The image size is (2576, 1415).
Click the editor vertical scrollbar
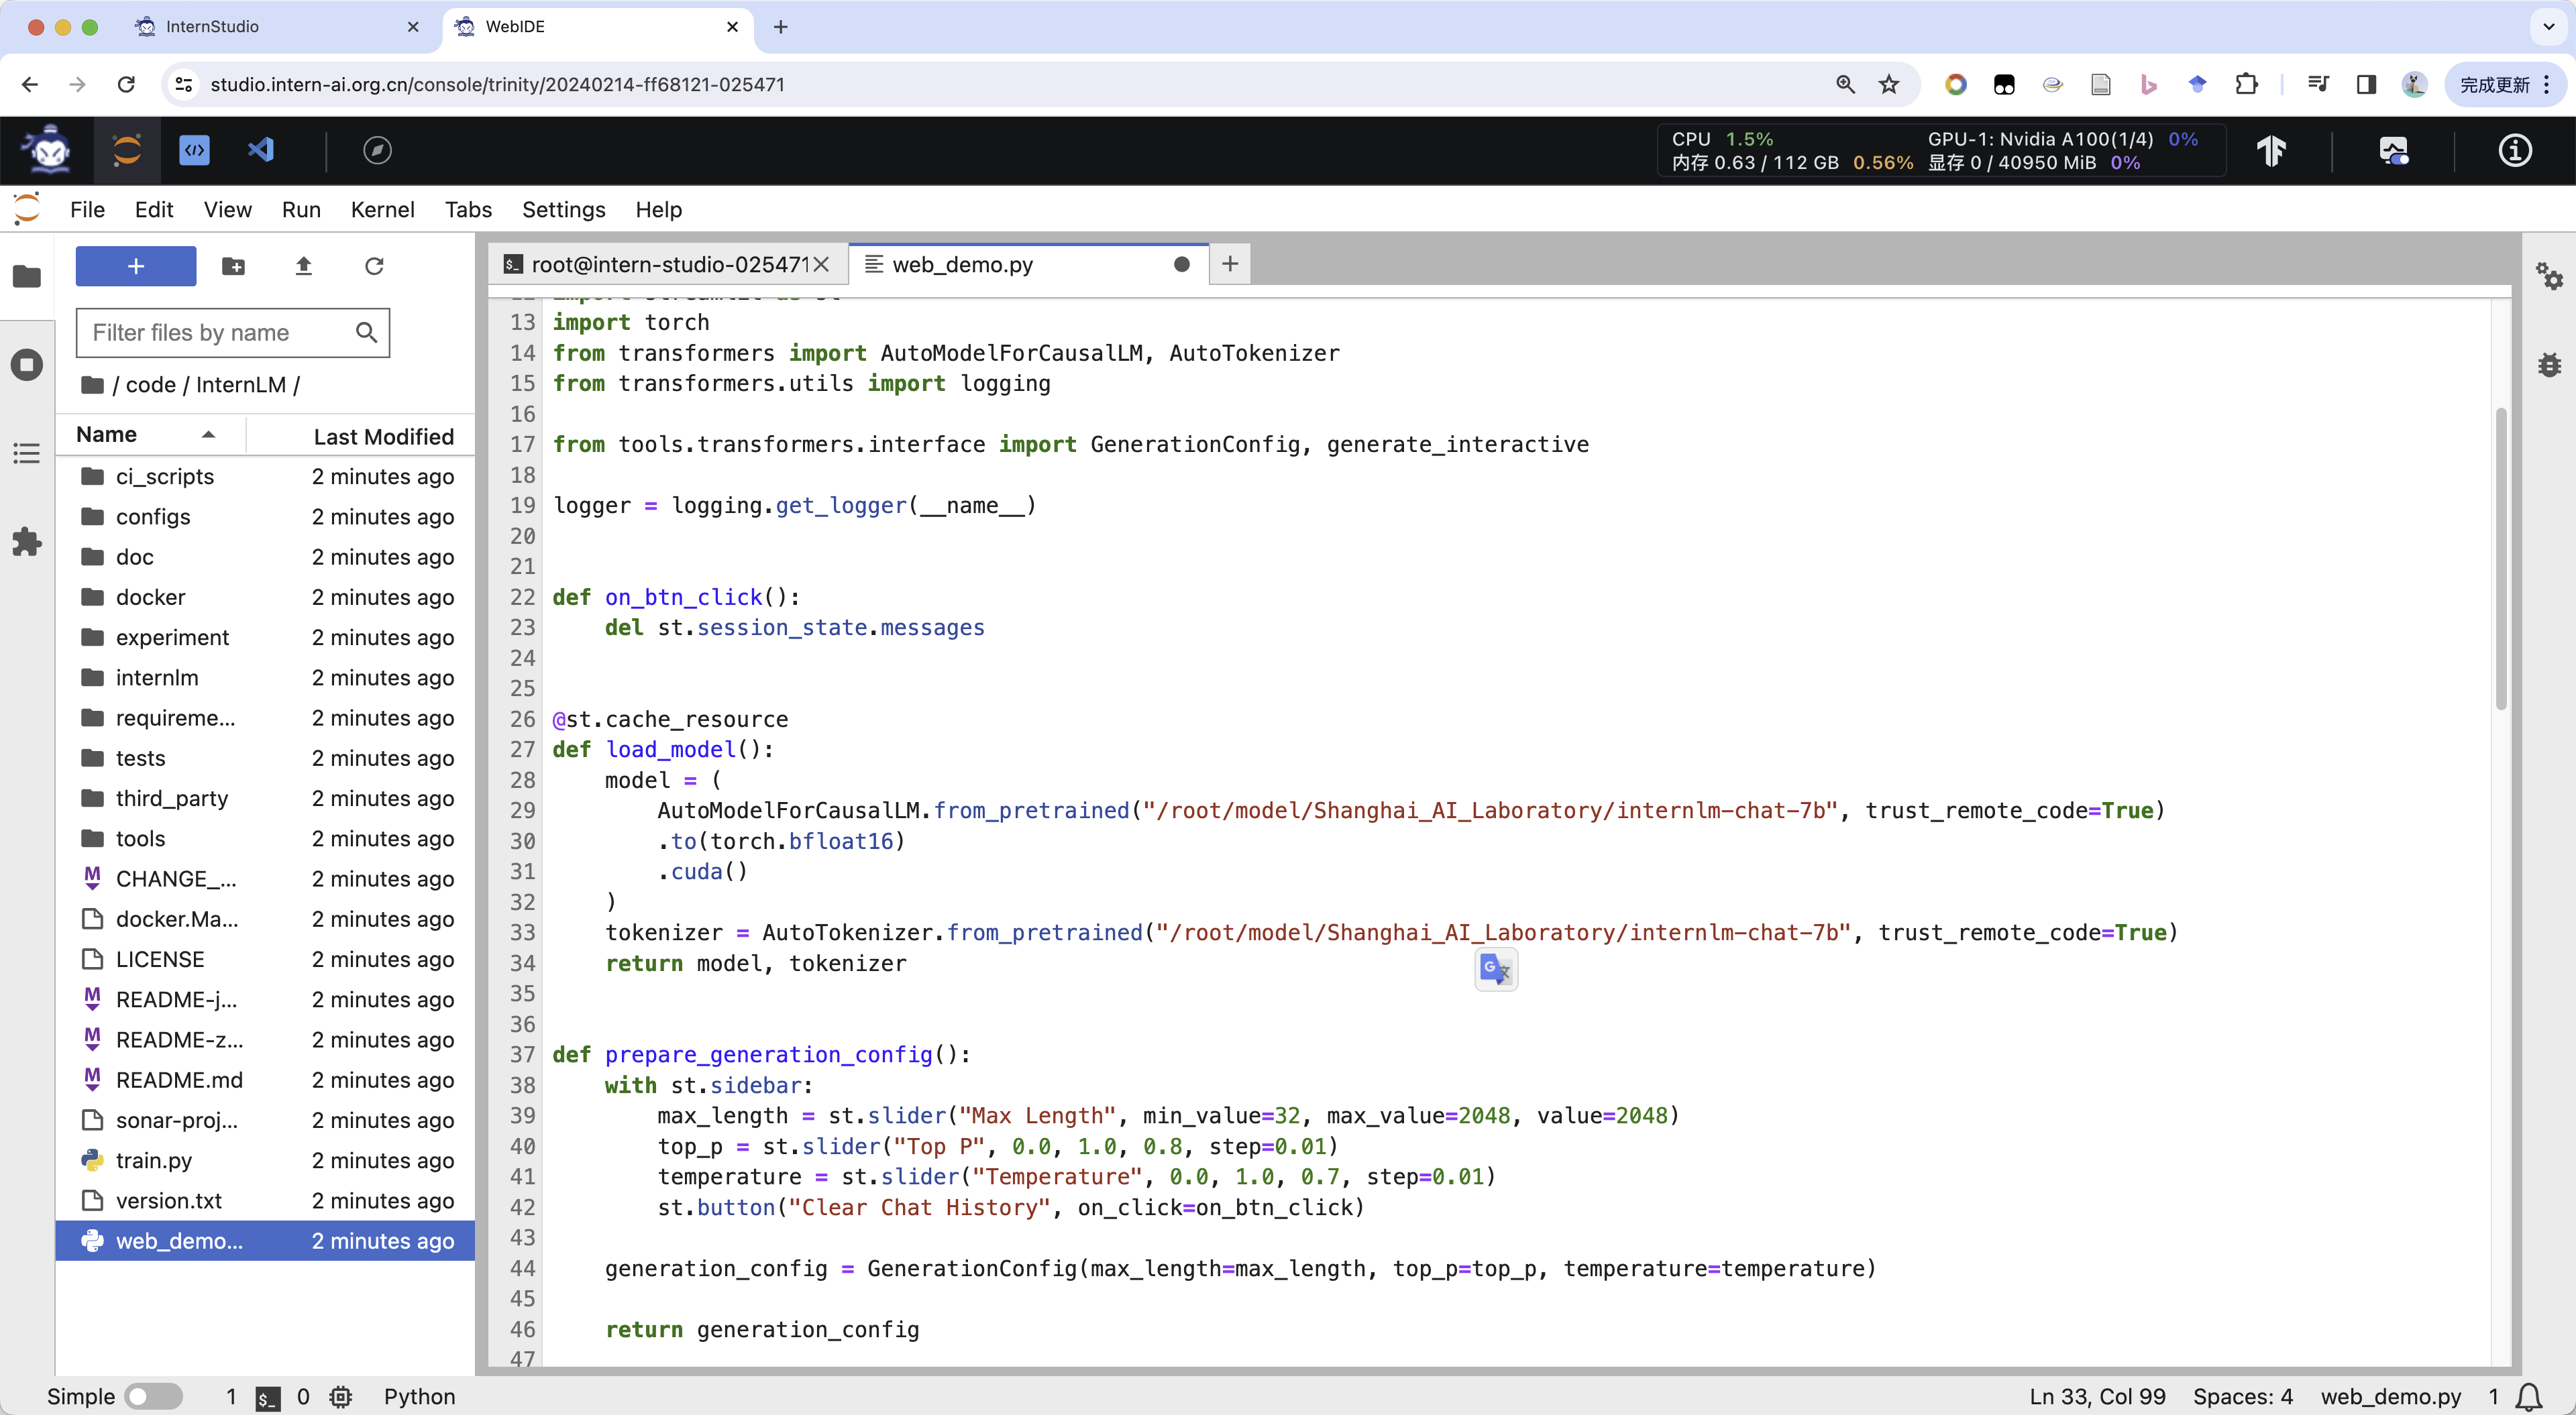coord(2500,560)
